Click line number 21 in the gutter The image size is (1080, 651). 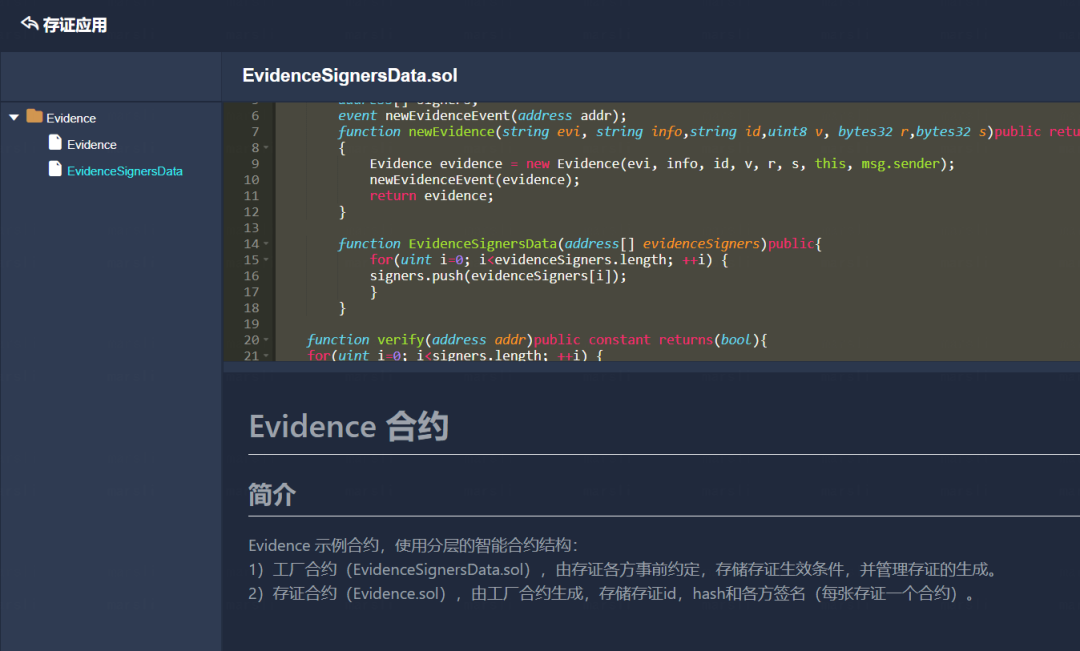click(251, 355)
